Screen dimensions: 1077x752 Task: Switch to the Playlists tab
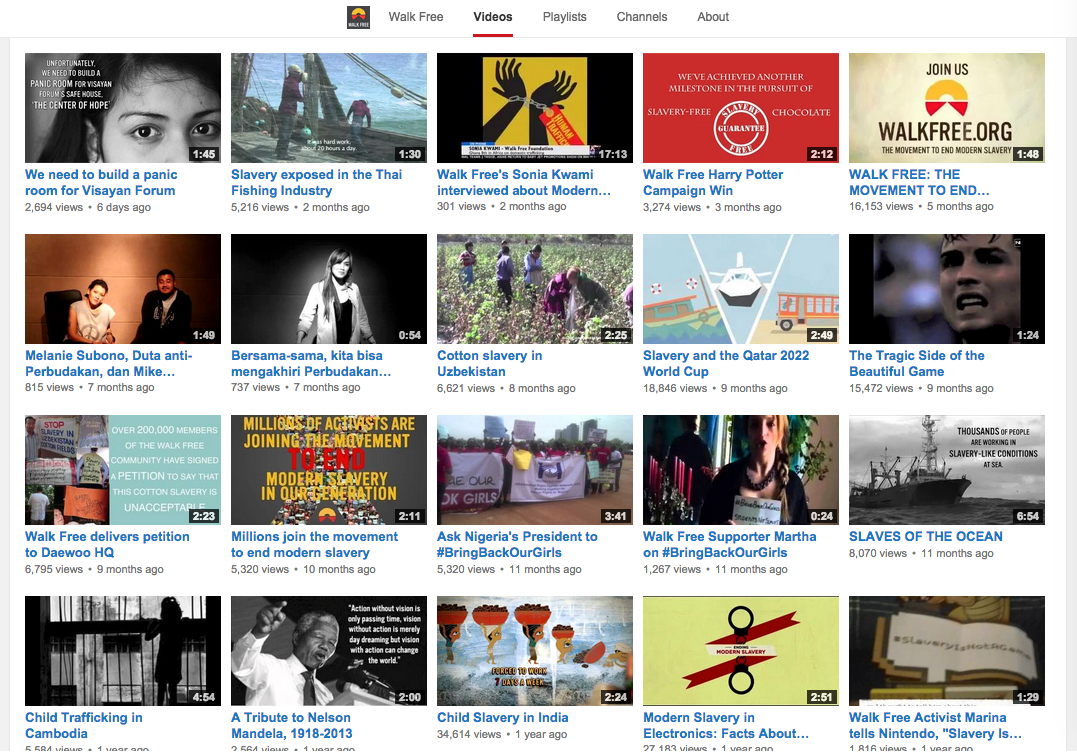point(565,17)
